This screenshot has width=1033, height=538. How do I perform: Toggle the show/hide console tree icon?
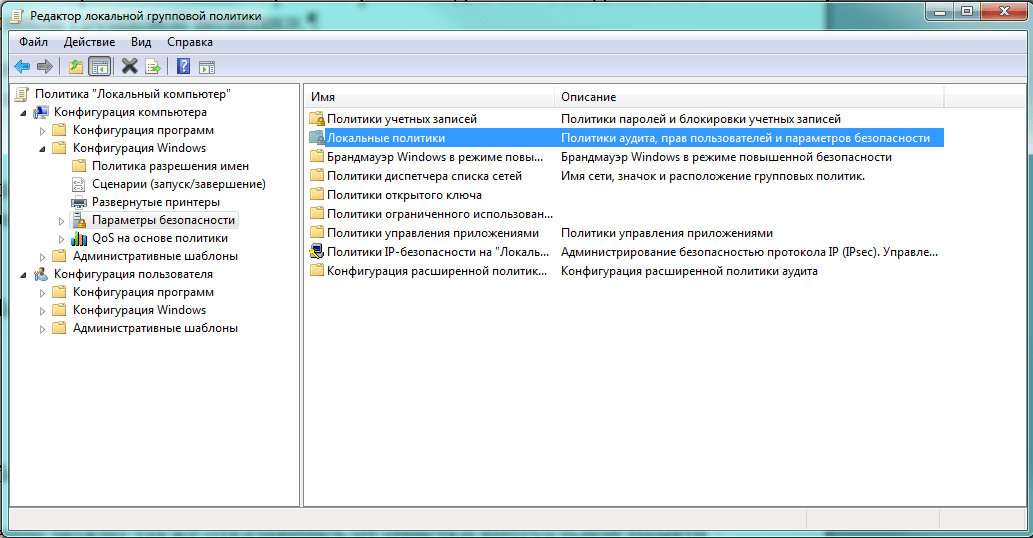pyautogui.click(x=99, y=67)
